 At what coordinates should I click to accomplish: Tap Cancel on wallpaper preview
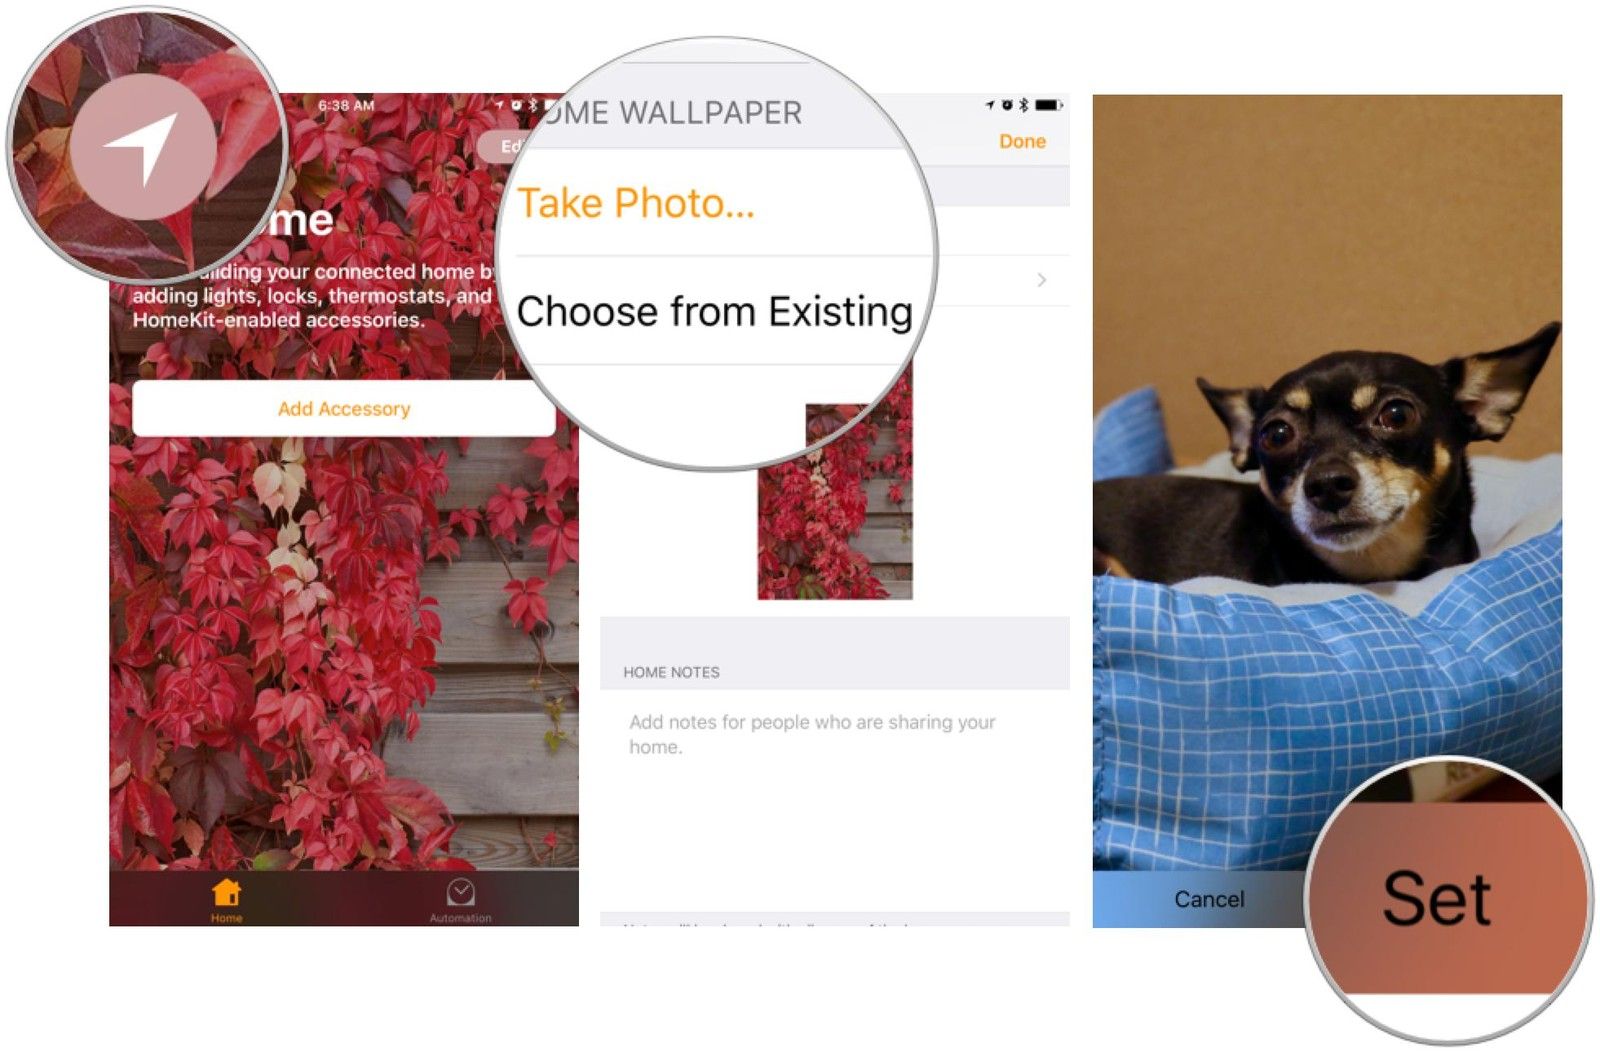coord(1209,899)
